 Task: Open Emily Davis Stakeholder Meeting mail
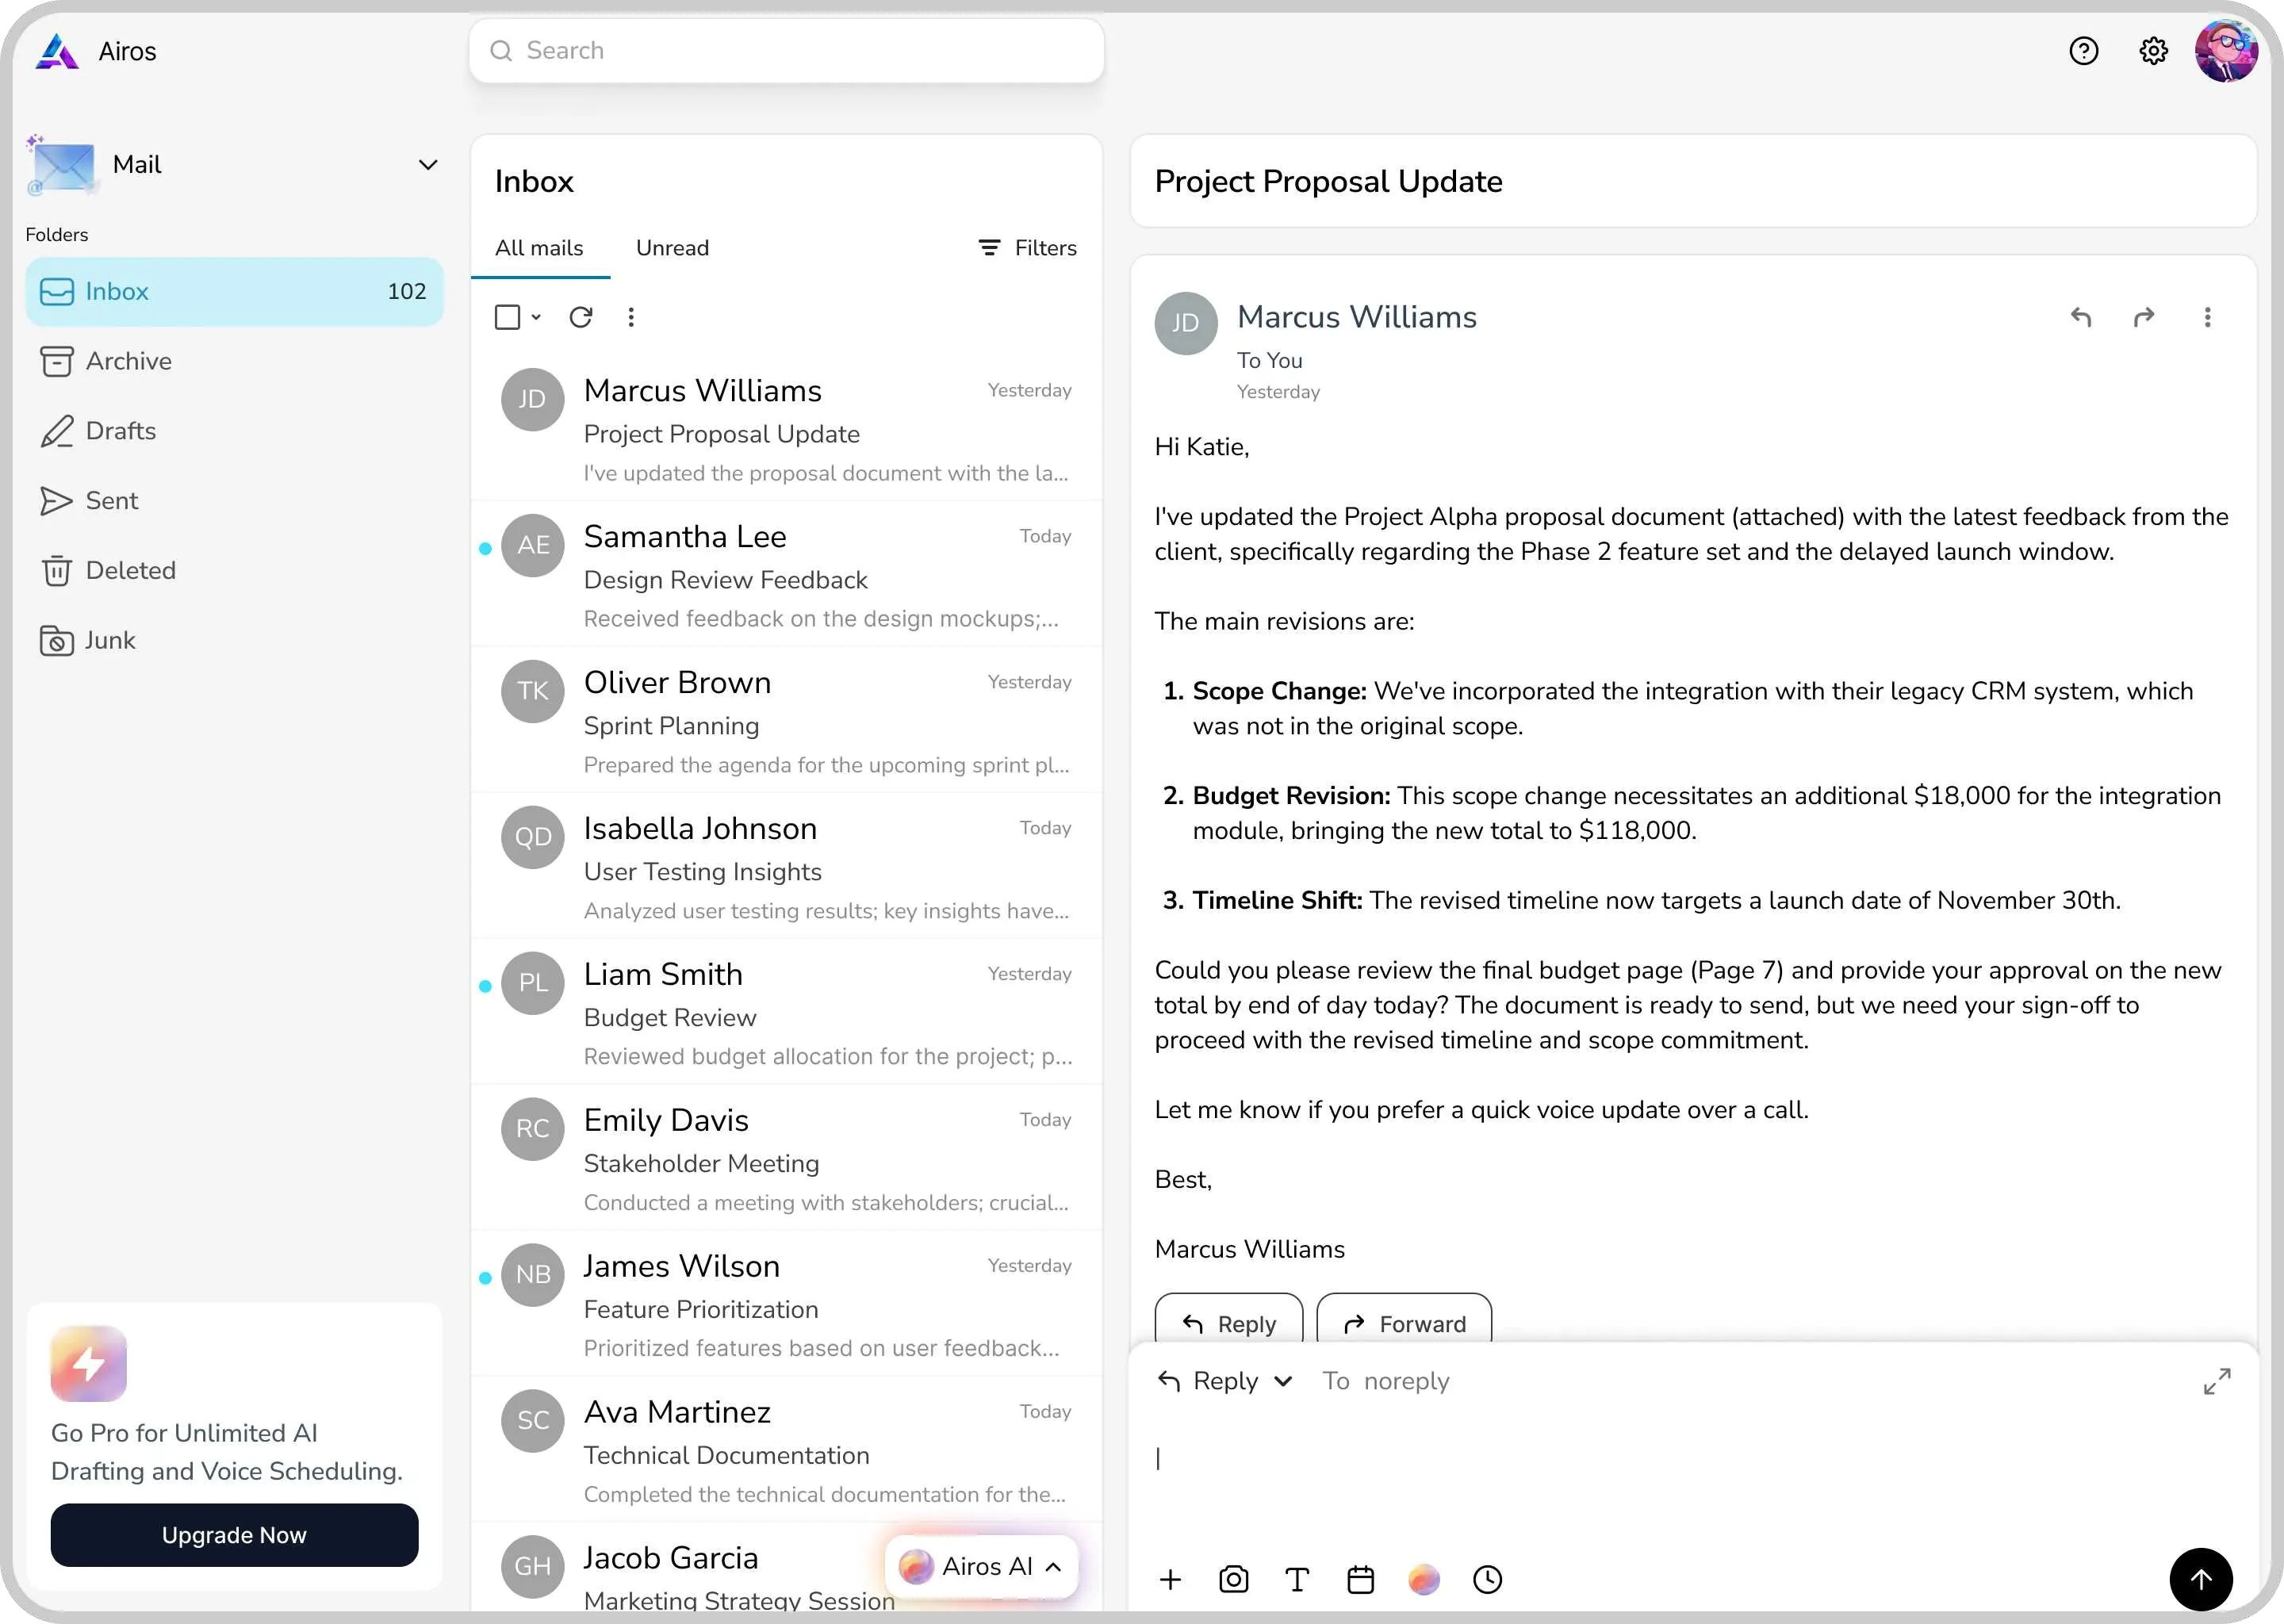786,1158
